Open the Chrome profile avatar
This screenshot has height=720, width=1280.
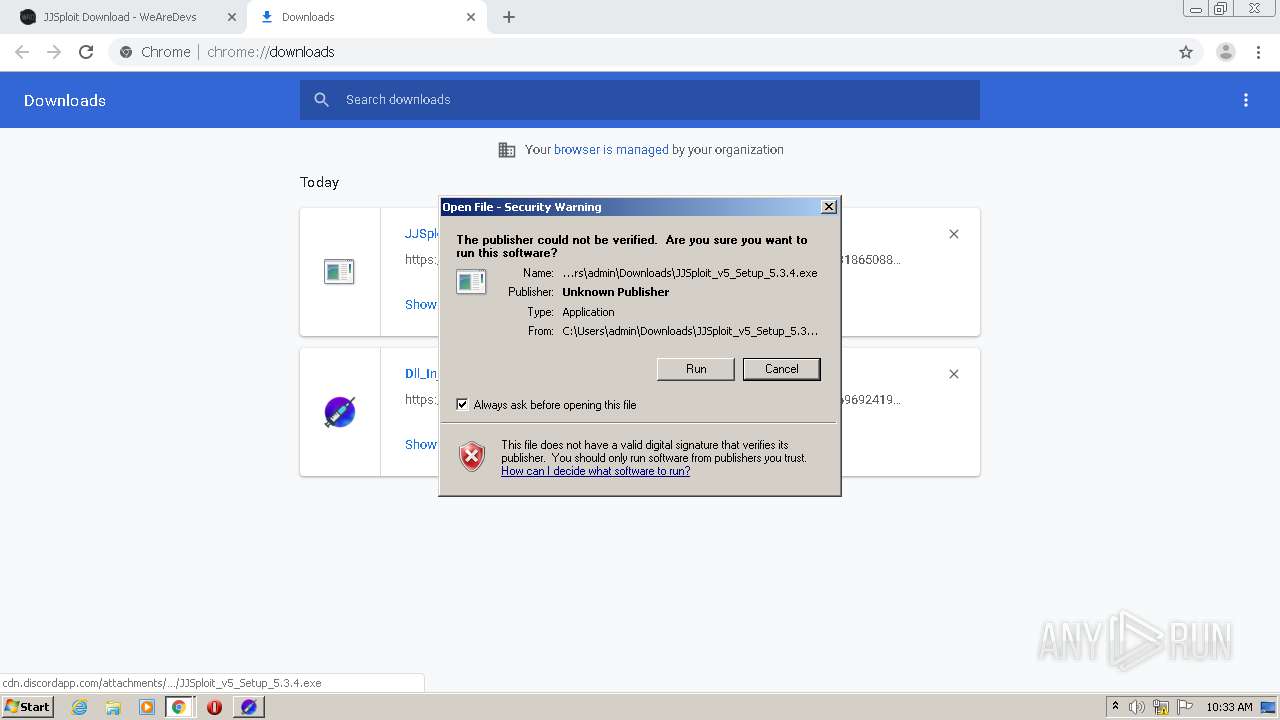click(1226, 52)
